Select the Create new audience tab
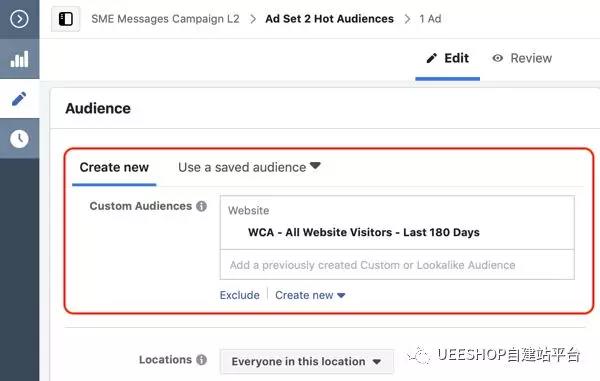The width and height of the screenshot is (600, 381). tap(114, 168)
